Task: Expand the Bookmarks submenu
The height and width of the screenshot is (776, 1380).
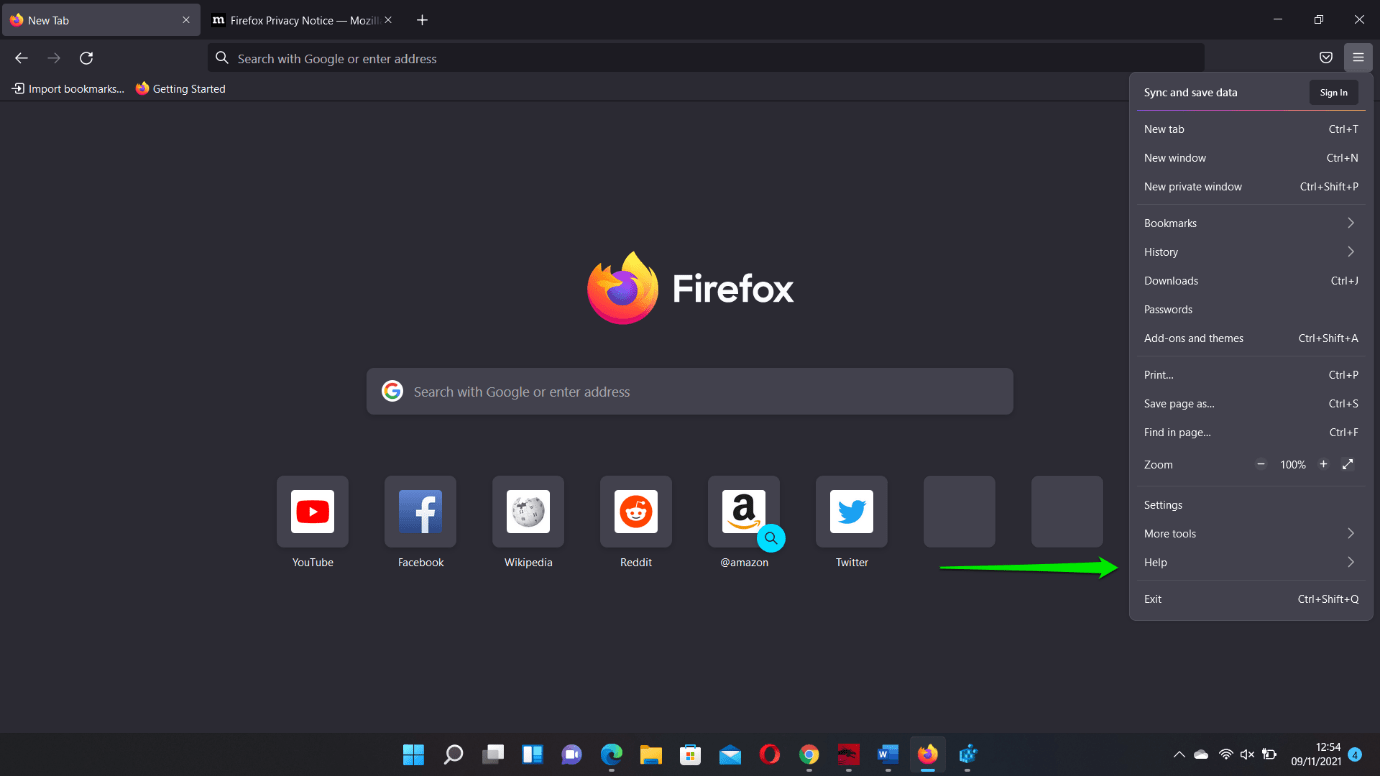Action: click(1250, 223)
